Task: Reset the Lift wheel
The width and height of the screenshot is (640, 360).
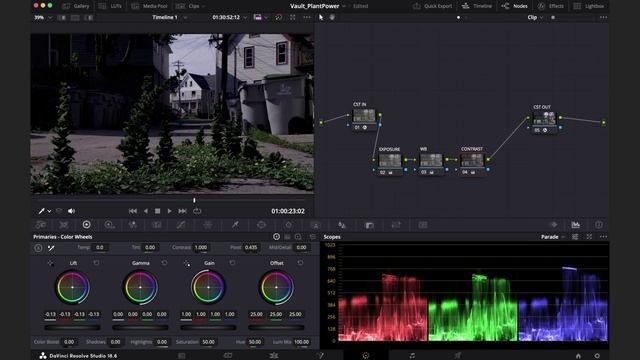Action: [96, 263]
